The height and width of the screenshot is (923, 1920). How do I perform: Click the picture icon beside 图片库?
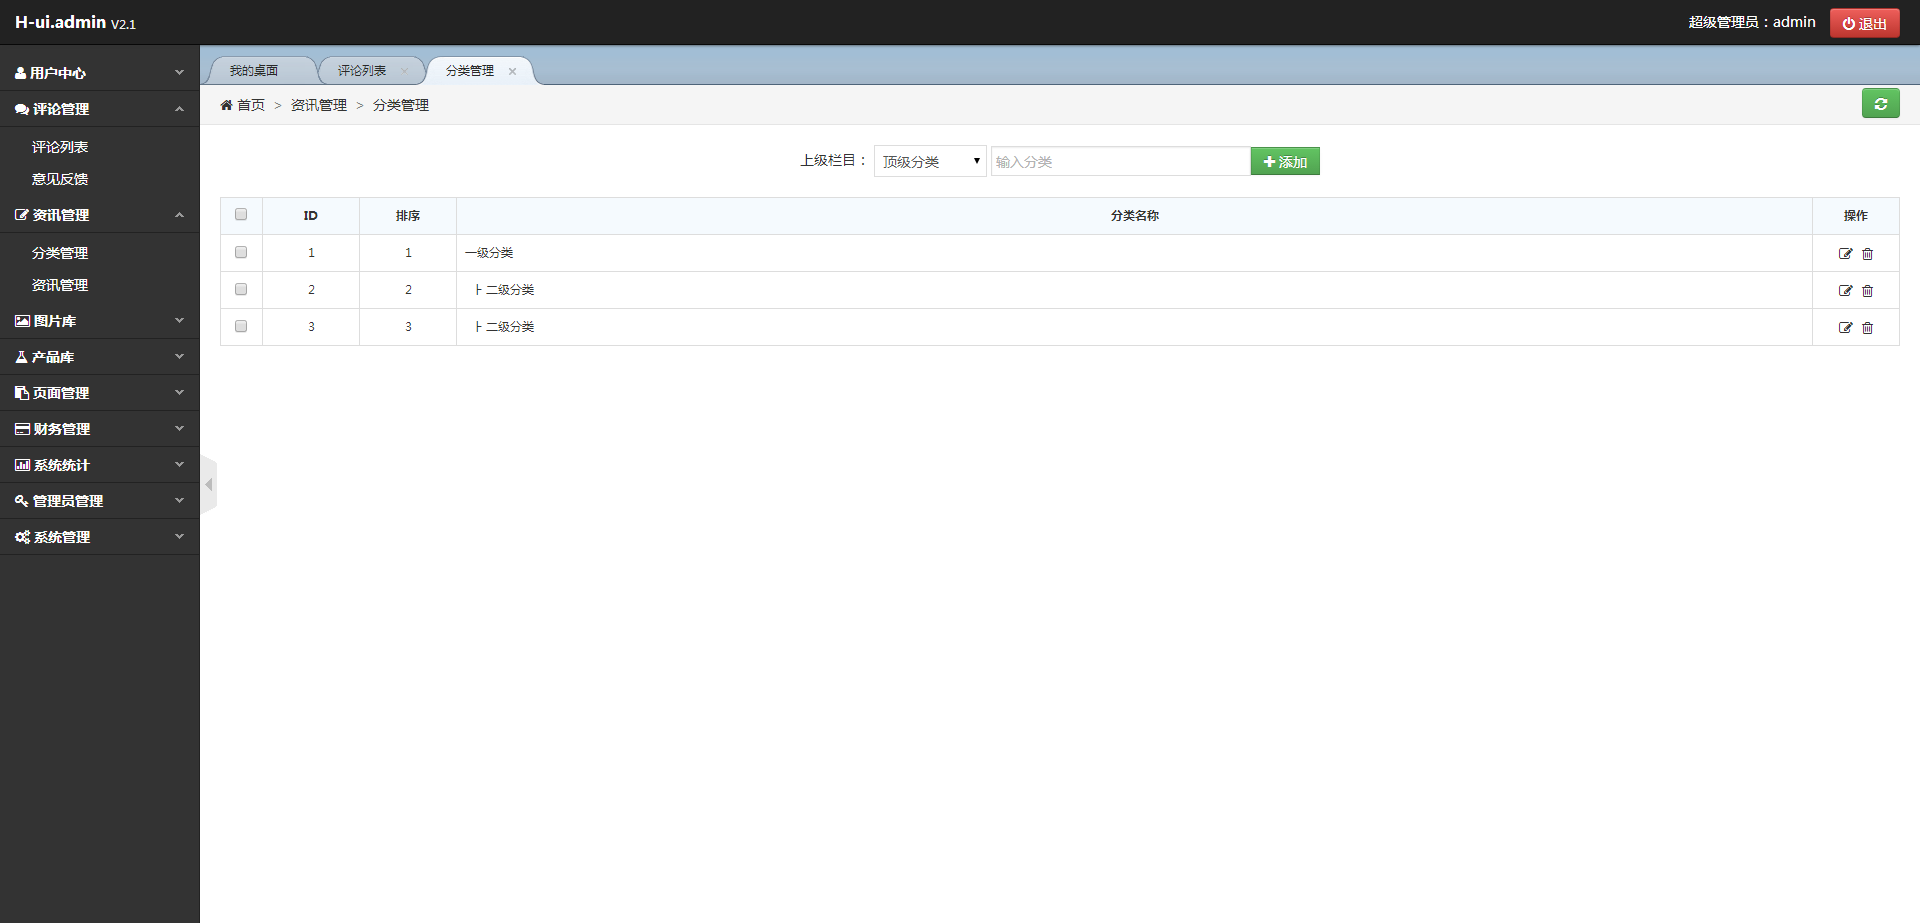(22, 321)
